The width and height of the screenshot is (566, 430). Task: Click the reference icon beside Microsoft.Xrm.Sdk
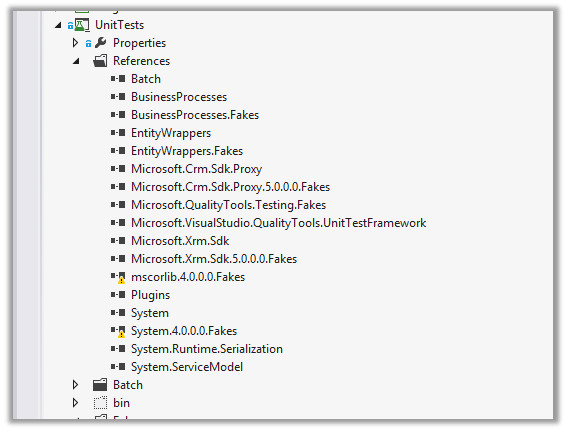118,240
